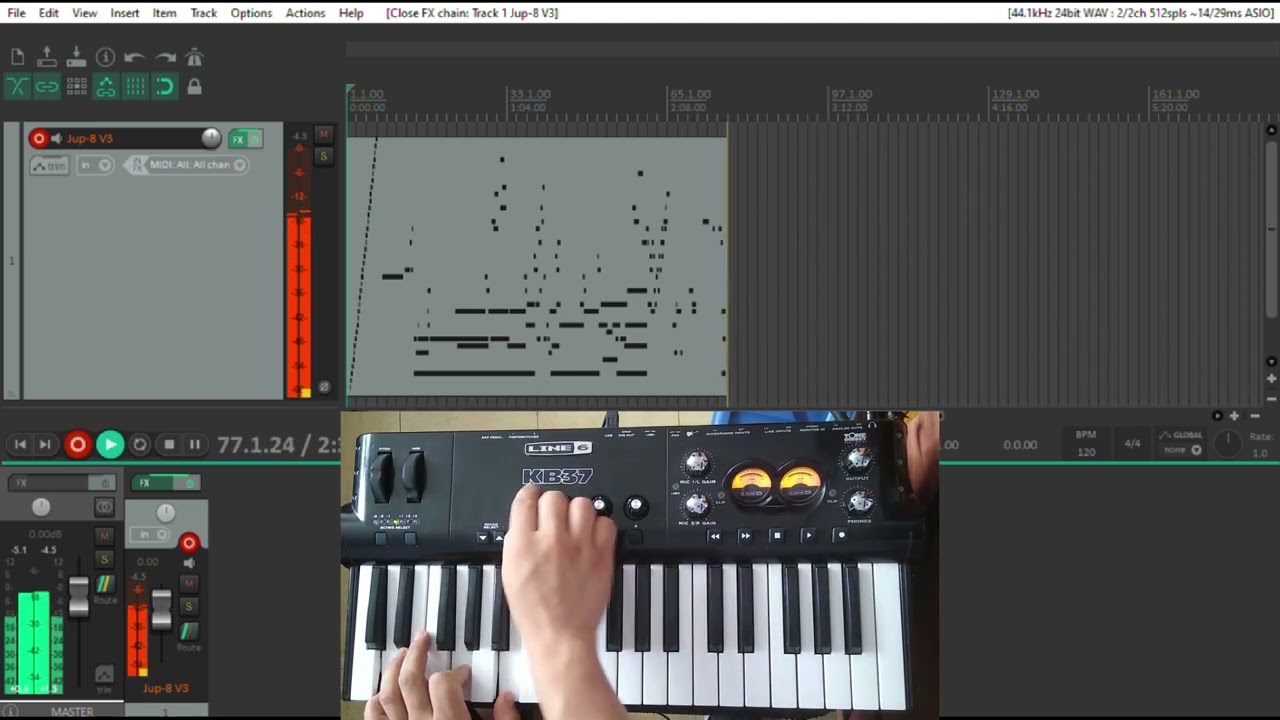Viewport: 1280px width, 720px height.
Task: Click record arm on Jup-8 V3 mixer strip
Action: point(188,542)
